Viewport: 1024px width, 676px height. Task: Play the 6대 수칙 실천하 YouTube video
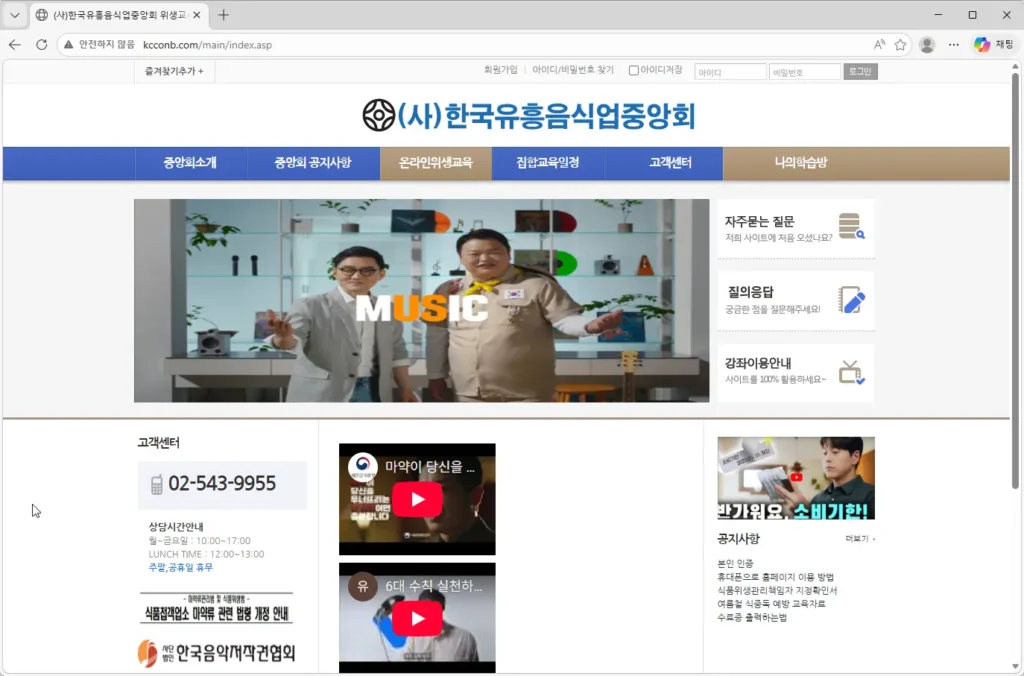[417, 618]
